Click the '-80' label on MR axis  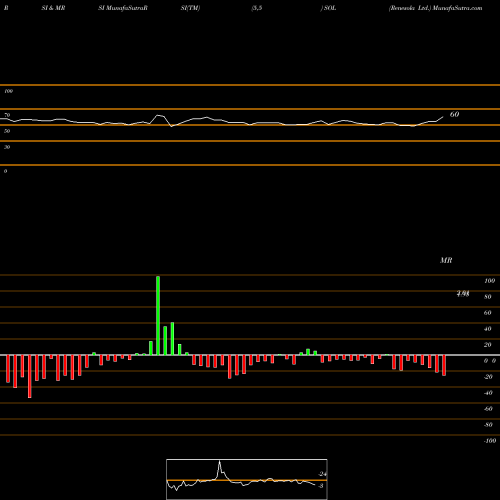488,425
